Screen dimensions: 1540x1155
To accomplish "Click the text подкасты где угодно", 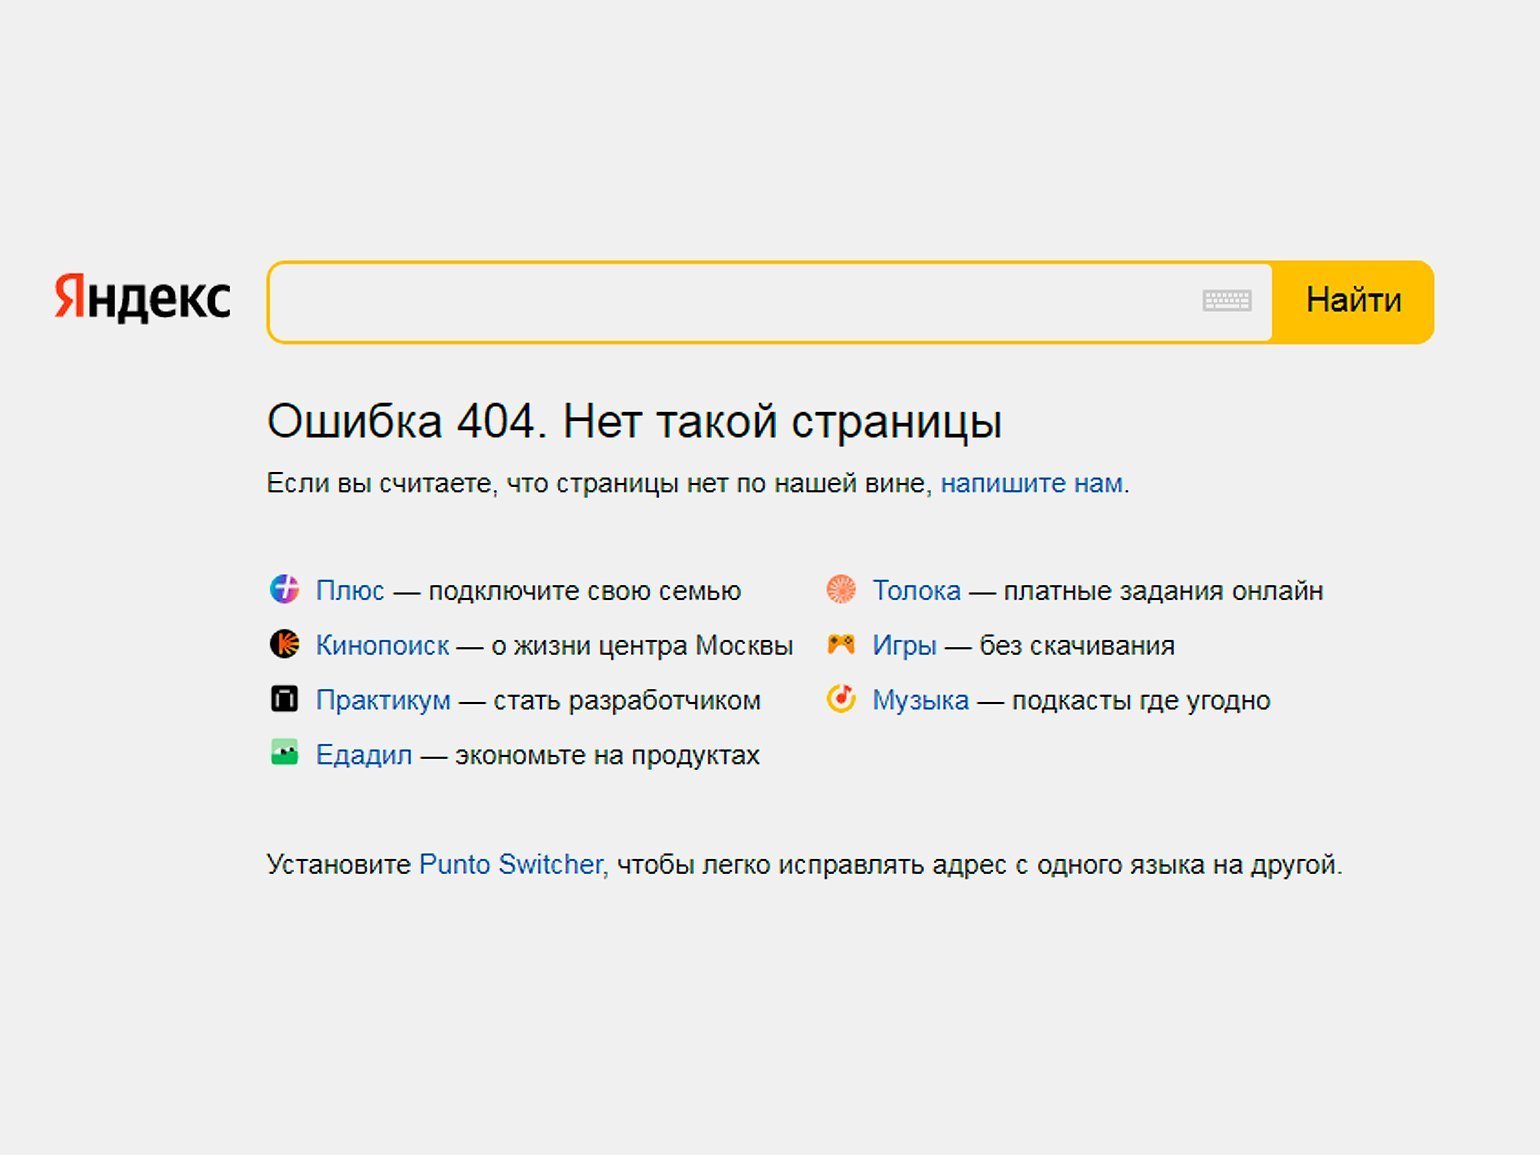I will pos(1141,700).
